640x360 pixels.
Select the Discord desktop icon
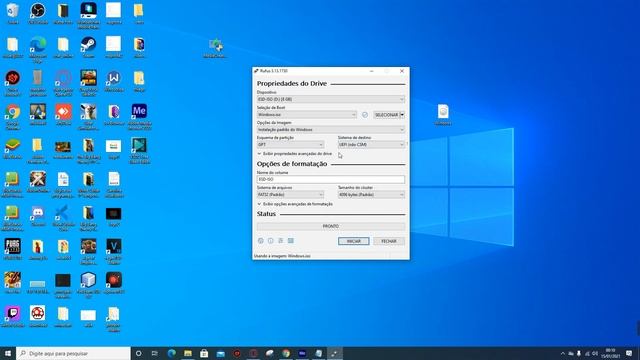38,216
